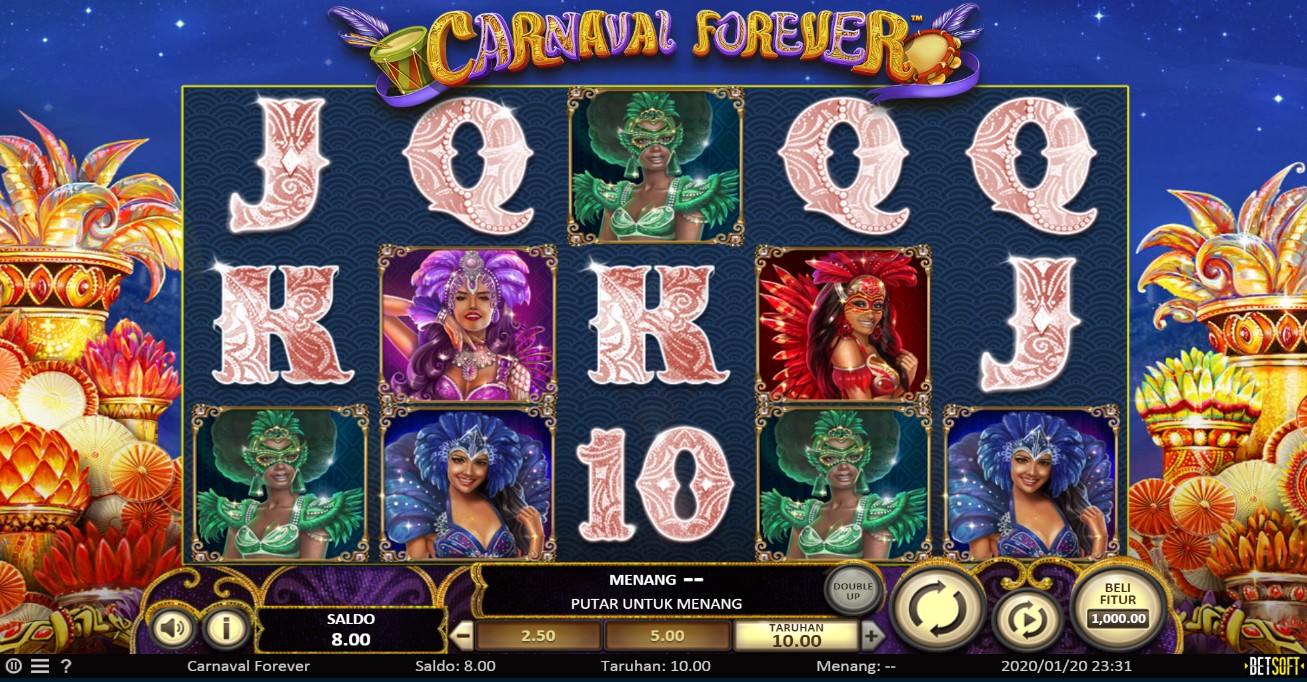
Task: Select the 10.00 taruhan bet option
Action: pyautogui.click(x=796, y=635)
